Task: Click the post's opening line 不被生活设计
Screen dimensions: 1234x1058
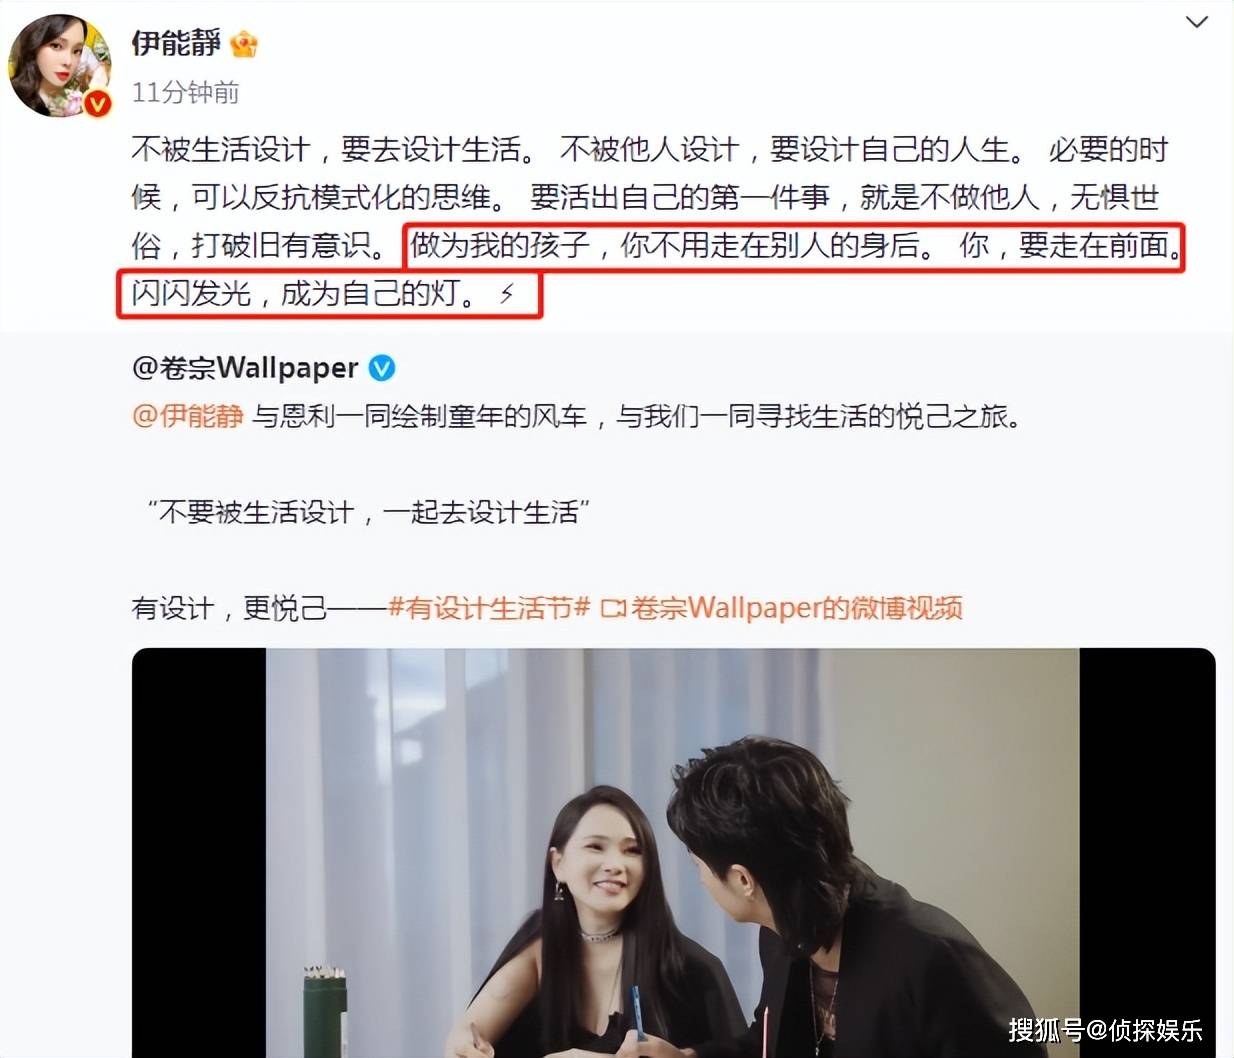Action: [221, 150]
